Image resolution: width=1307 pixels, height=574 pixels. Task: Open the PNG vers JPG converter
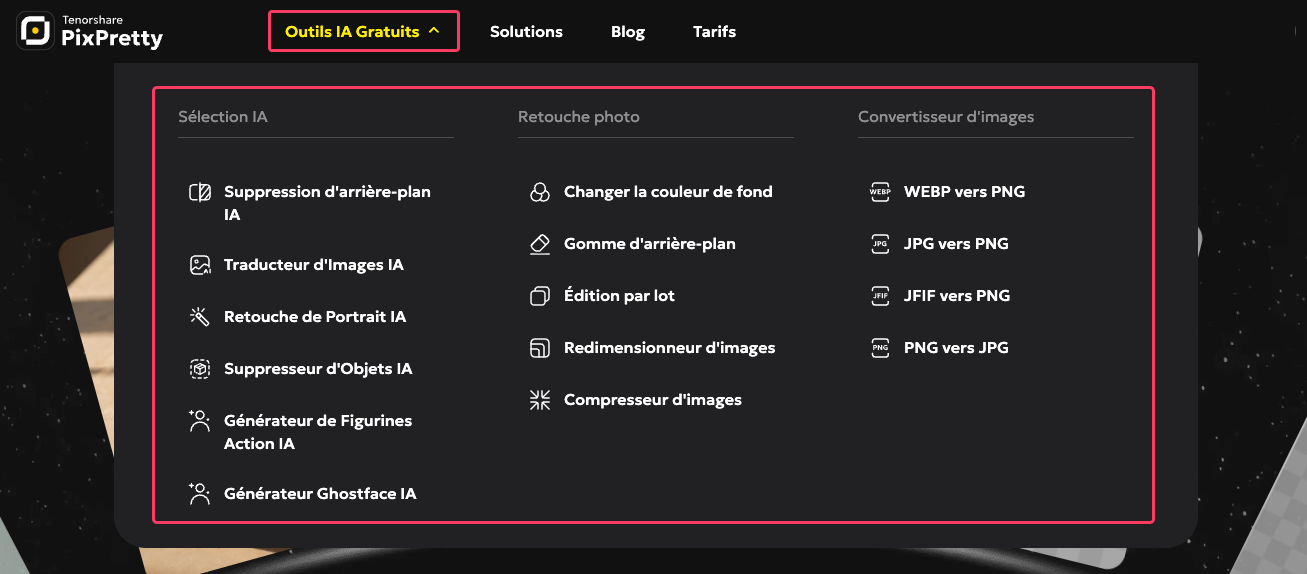pos(956,348)
